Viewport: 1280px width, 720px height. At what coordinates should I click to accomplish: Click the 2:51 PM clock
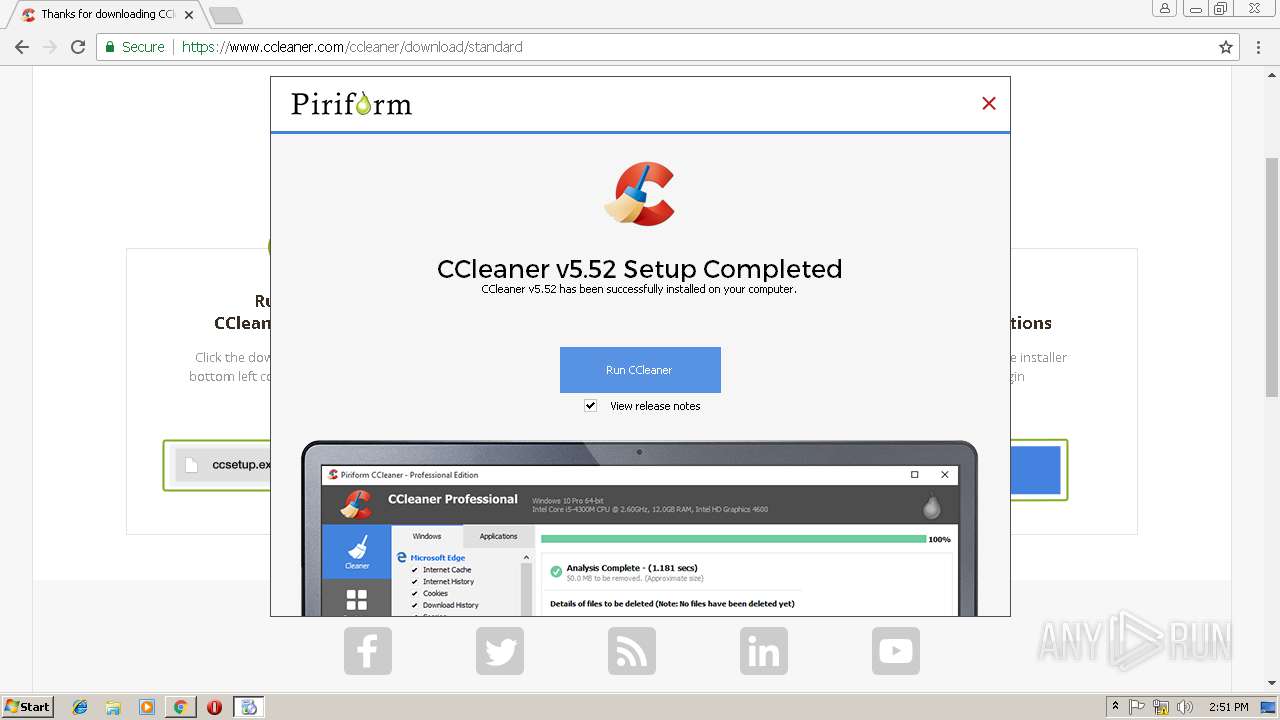pos(1229,707)
